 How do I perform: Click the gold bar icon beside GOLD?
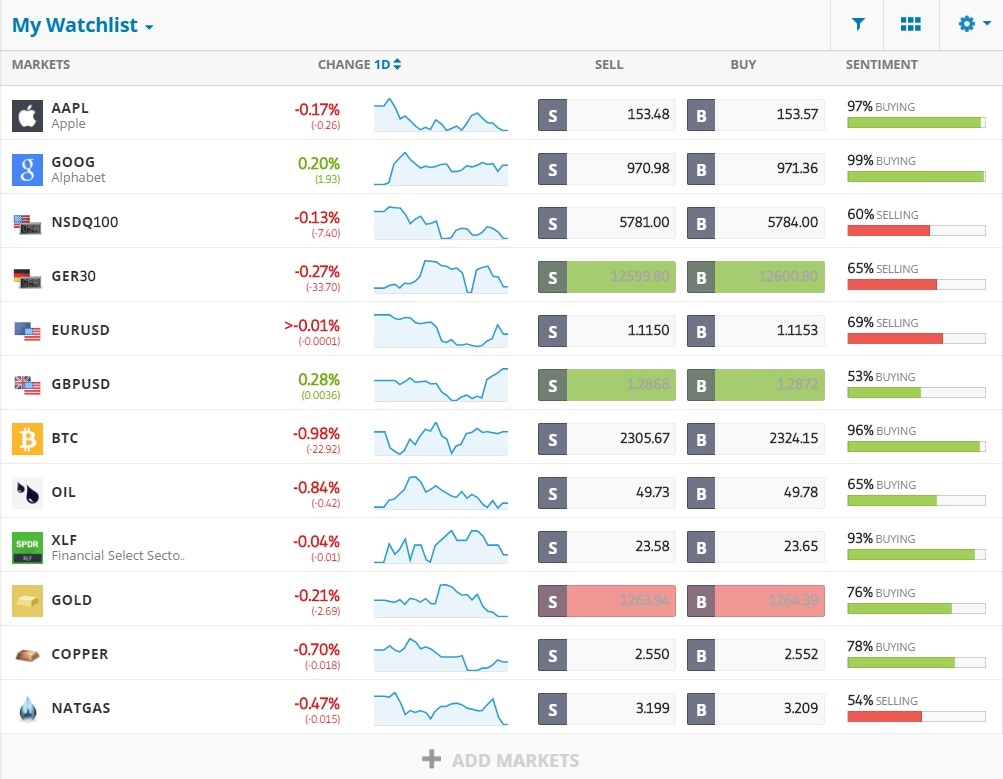coord(25,600)
